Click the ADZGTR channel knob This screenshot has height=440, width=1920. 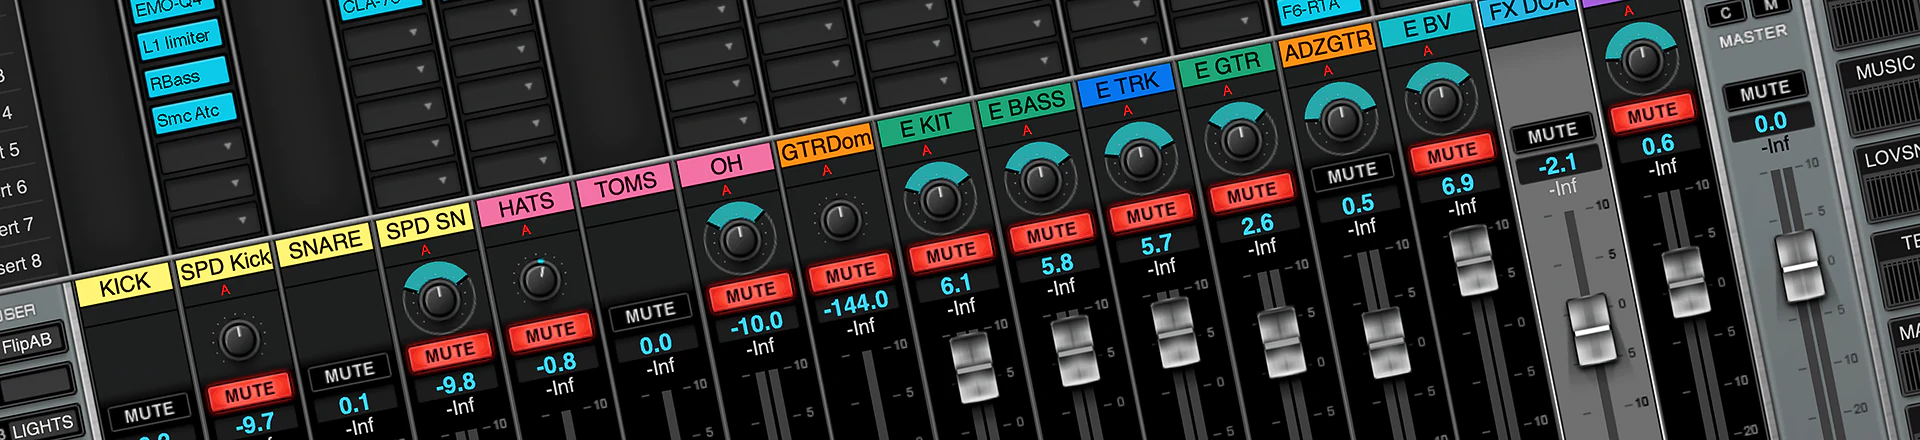point(1340,120)
